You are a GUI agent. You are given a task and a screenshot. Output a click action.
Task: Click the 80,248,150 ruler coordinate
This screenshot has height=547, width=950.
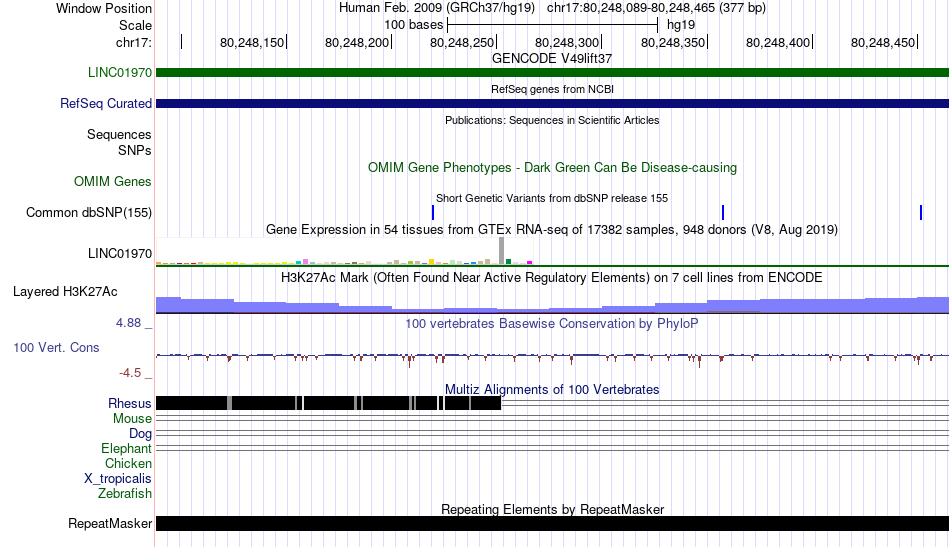(251, 42)
